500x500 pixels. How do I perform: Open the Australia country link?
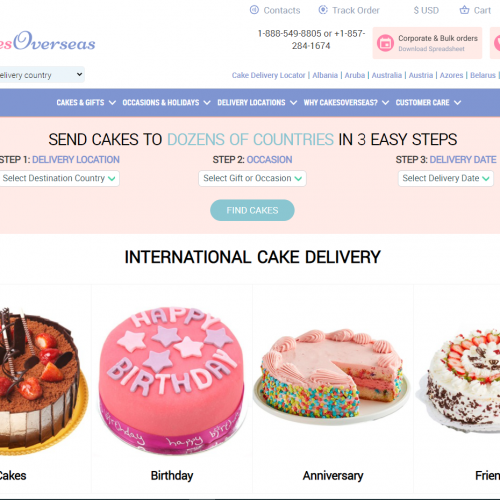click(387, 75)
